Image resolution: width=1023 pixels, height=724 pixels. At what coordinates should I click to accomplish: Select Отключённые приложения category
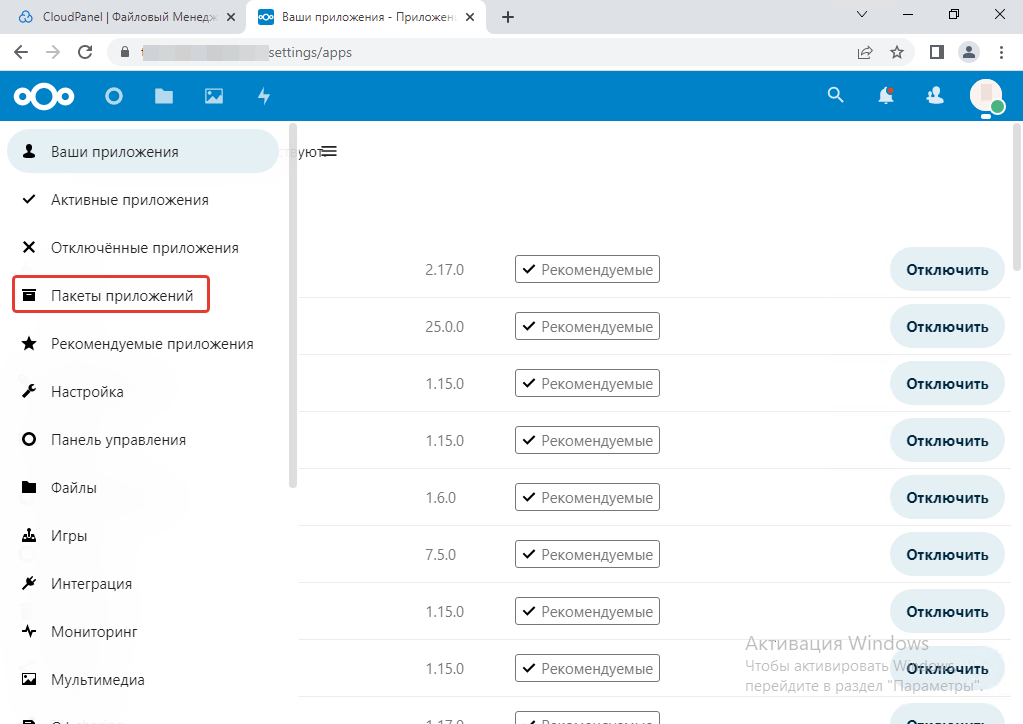tap(144, 248)
